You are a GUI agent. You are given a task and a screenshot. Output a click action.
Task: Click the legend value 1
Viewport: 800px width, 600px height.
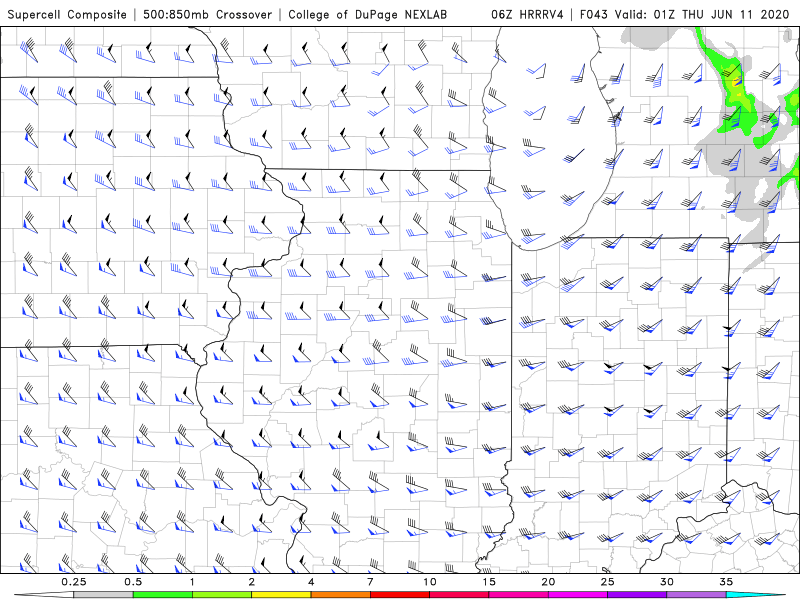192,582
